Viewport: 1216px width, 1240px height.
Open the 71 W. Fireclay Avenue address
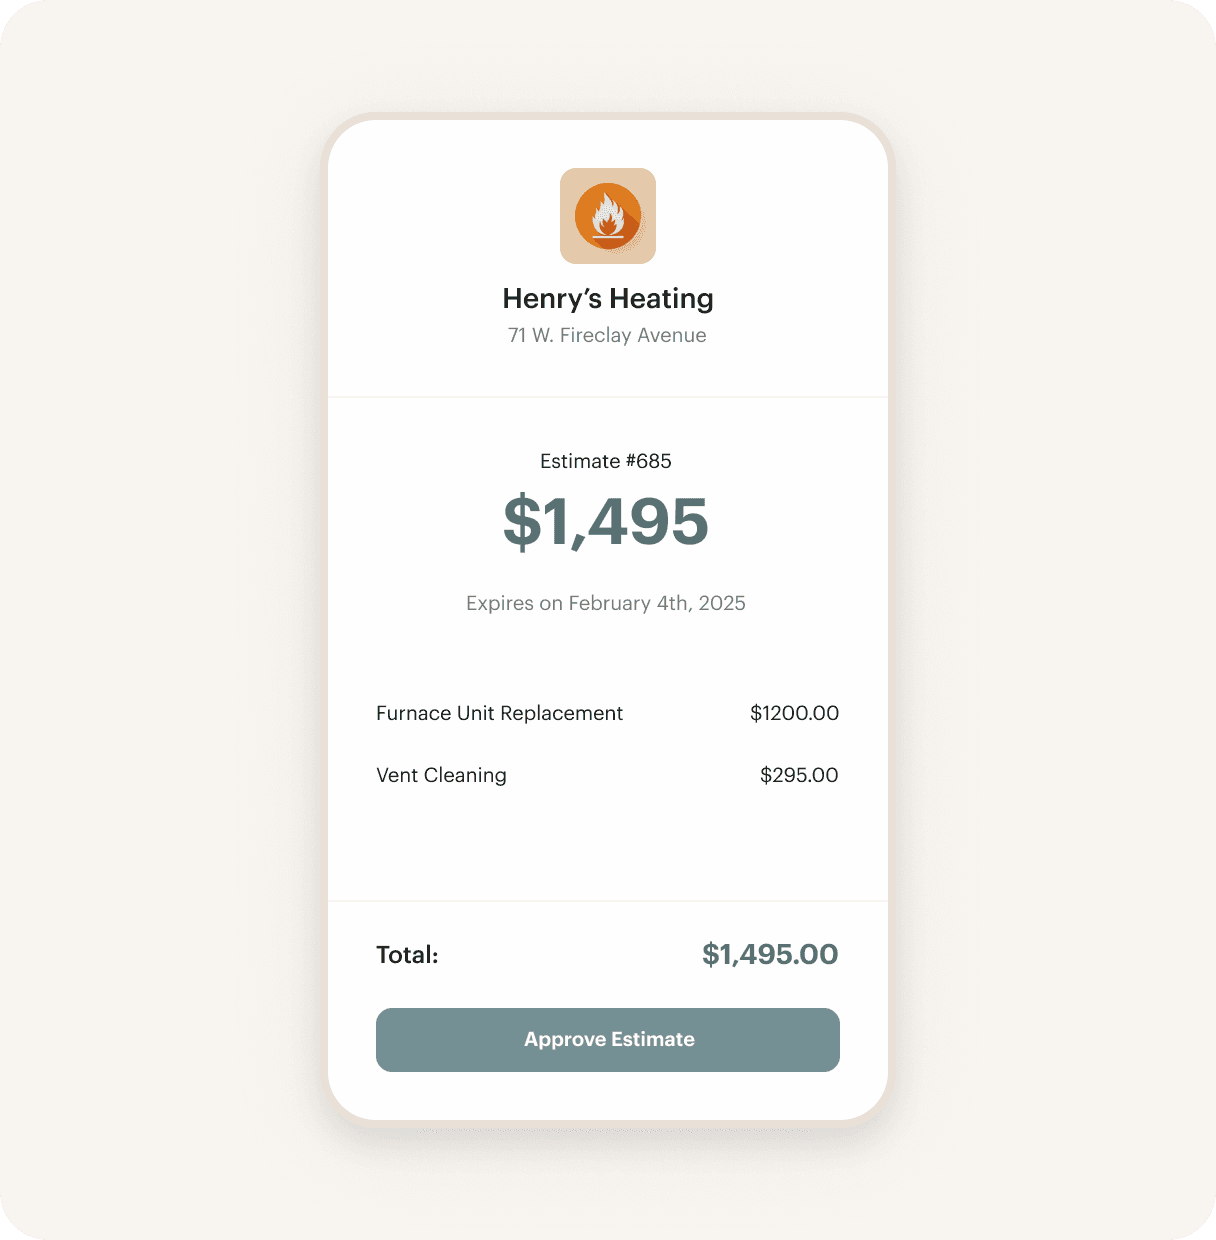point(607,336)
